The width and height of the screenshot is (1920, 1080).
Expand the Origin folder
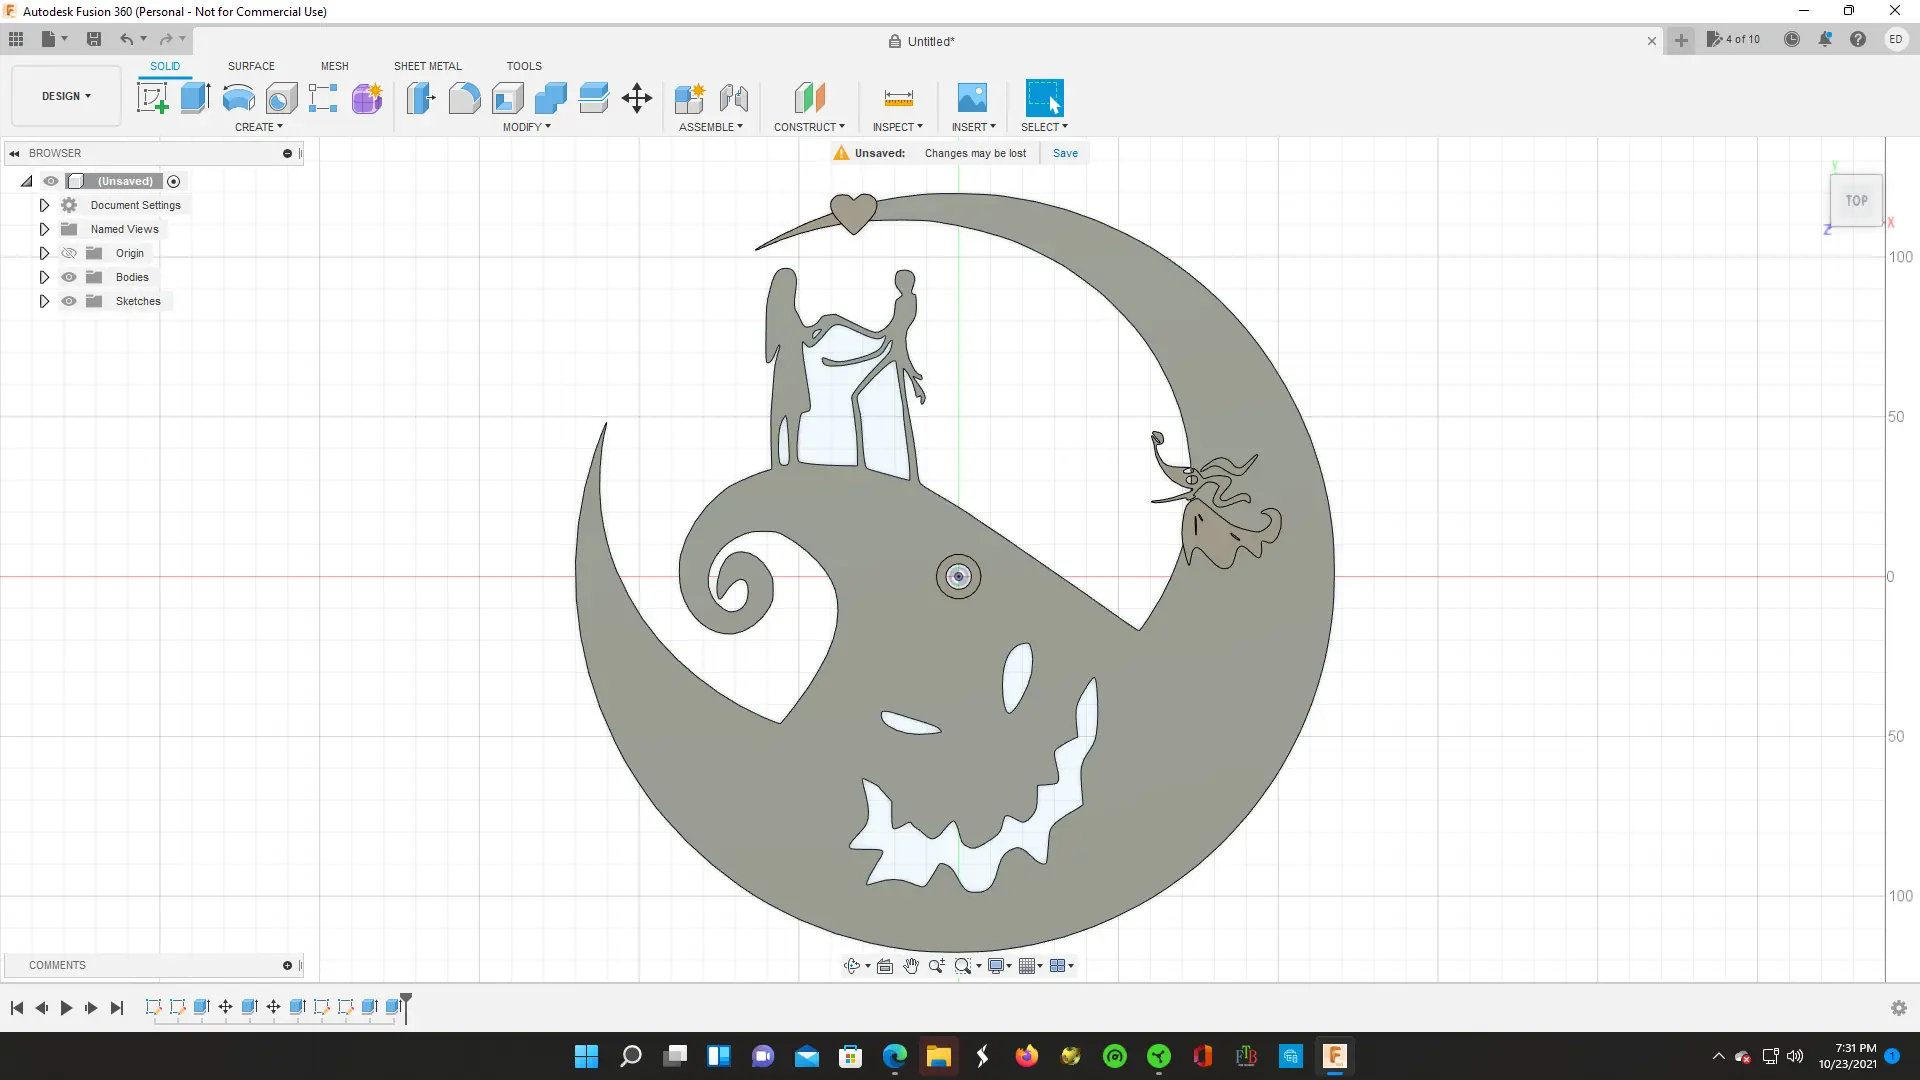[x=44, y=253]
